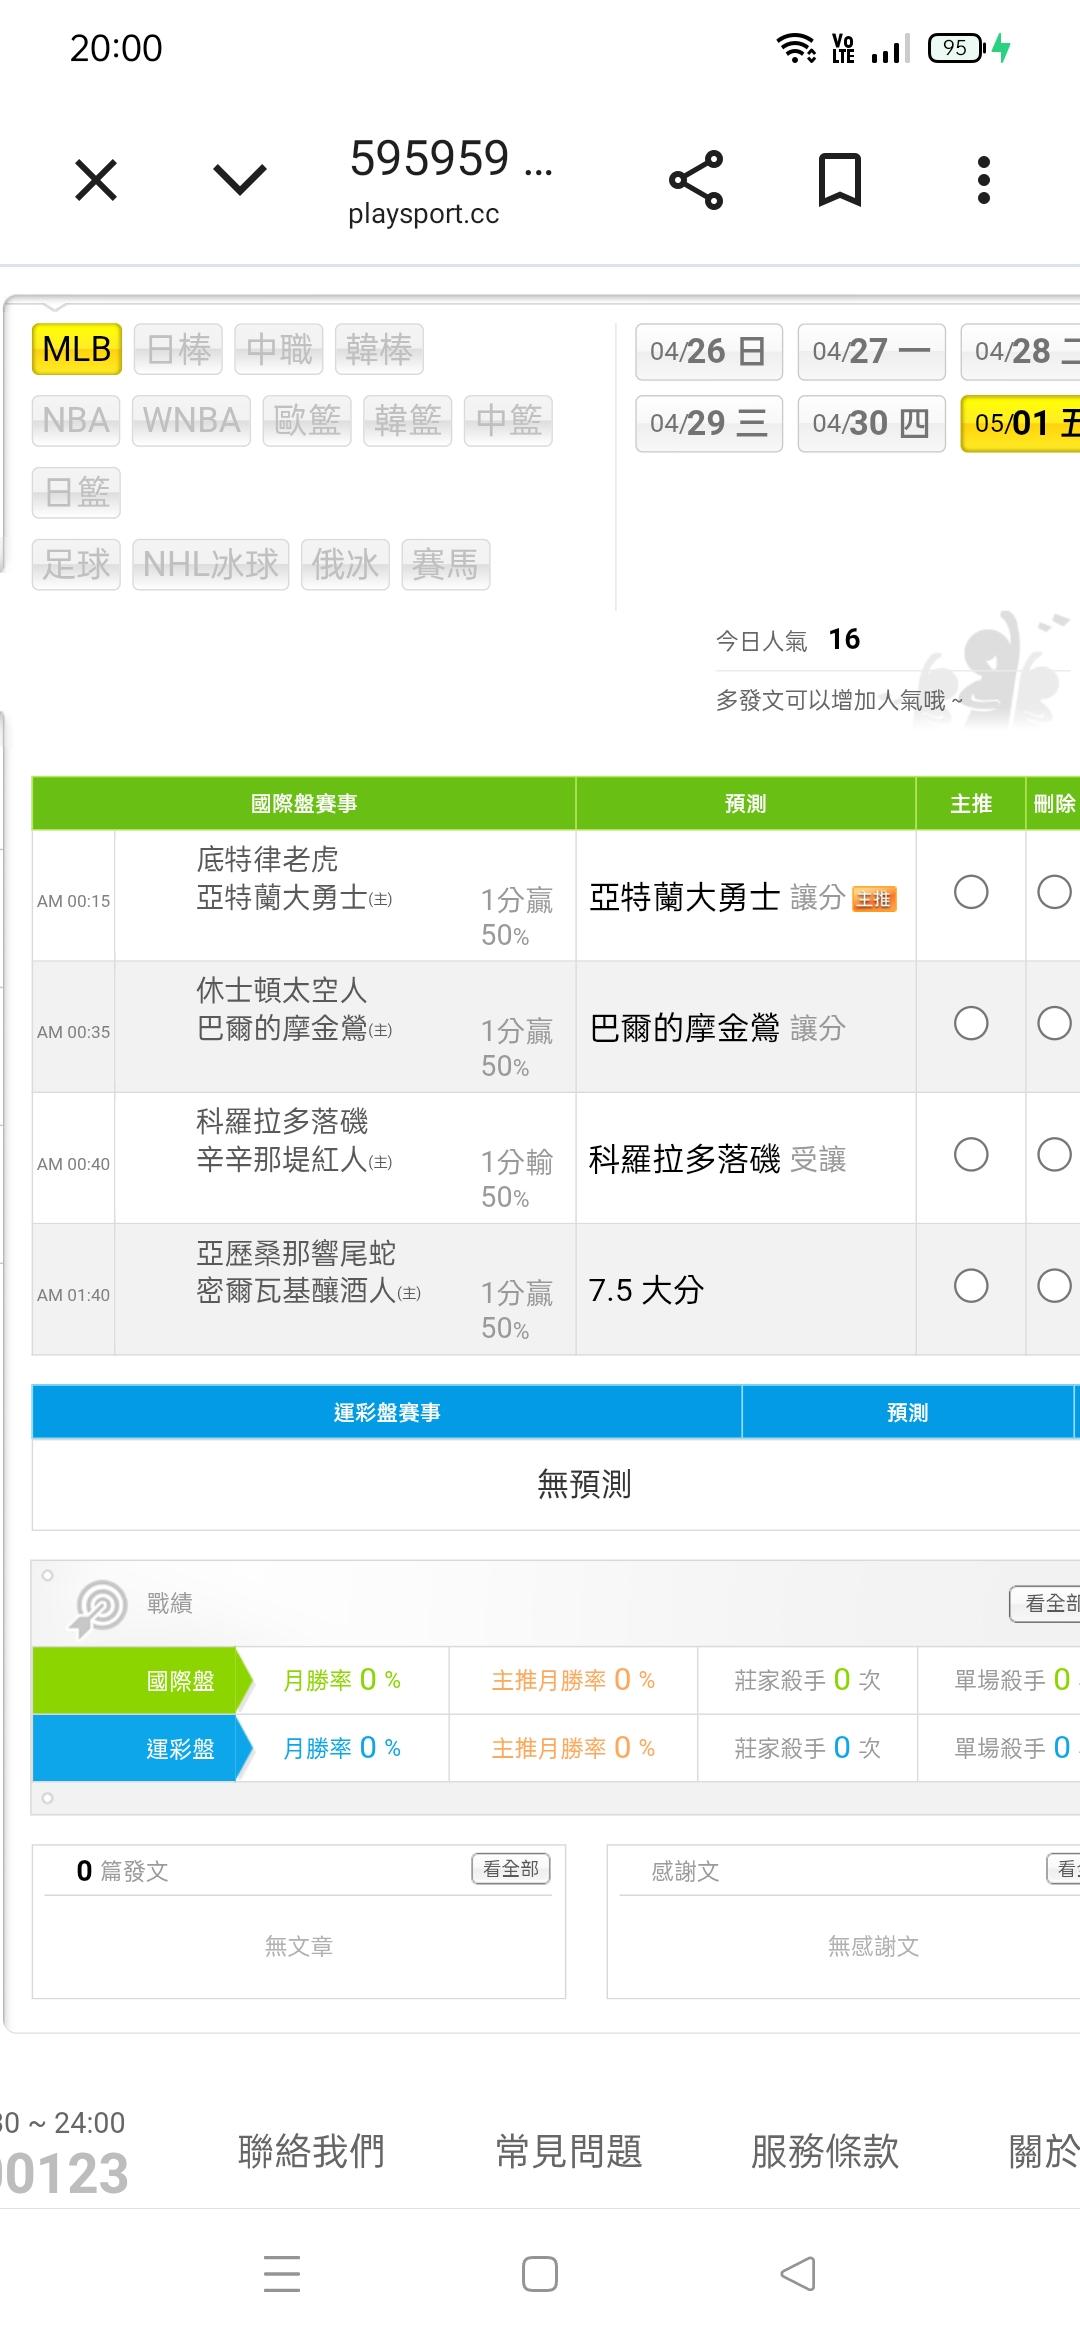Switch to the NBA league tab
This screenshot has width=1080, height=2340.
(x=76, y=420)
